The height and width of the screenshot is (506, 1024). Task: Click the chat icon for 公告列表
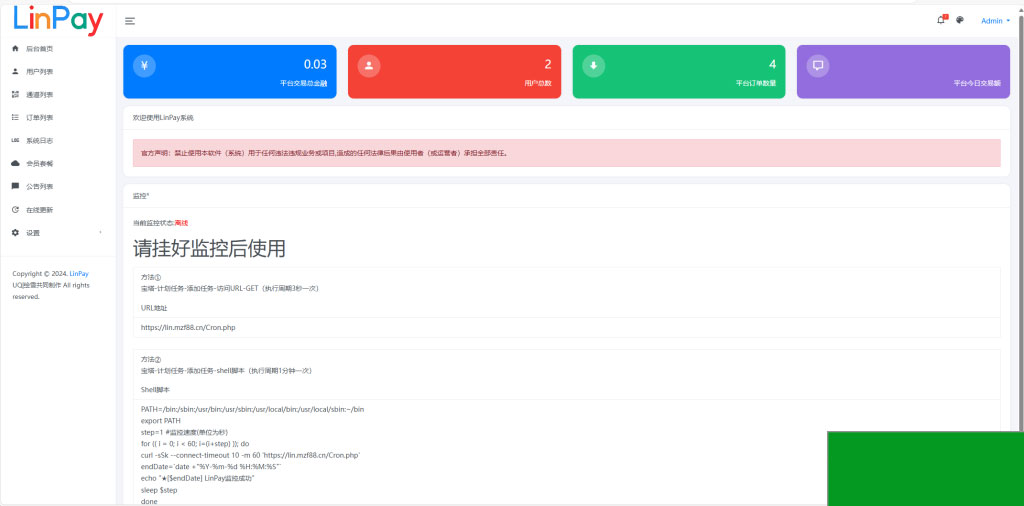[16, 186]
